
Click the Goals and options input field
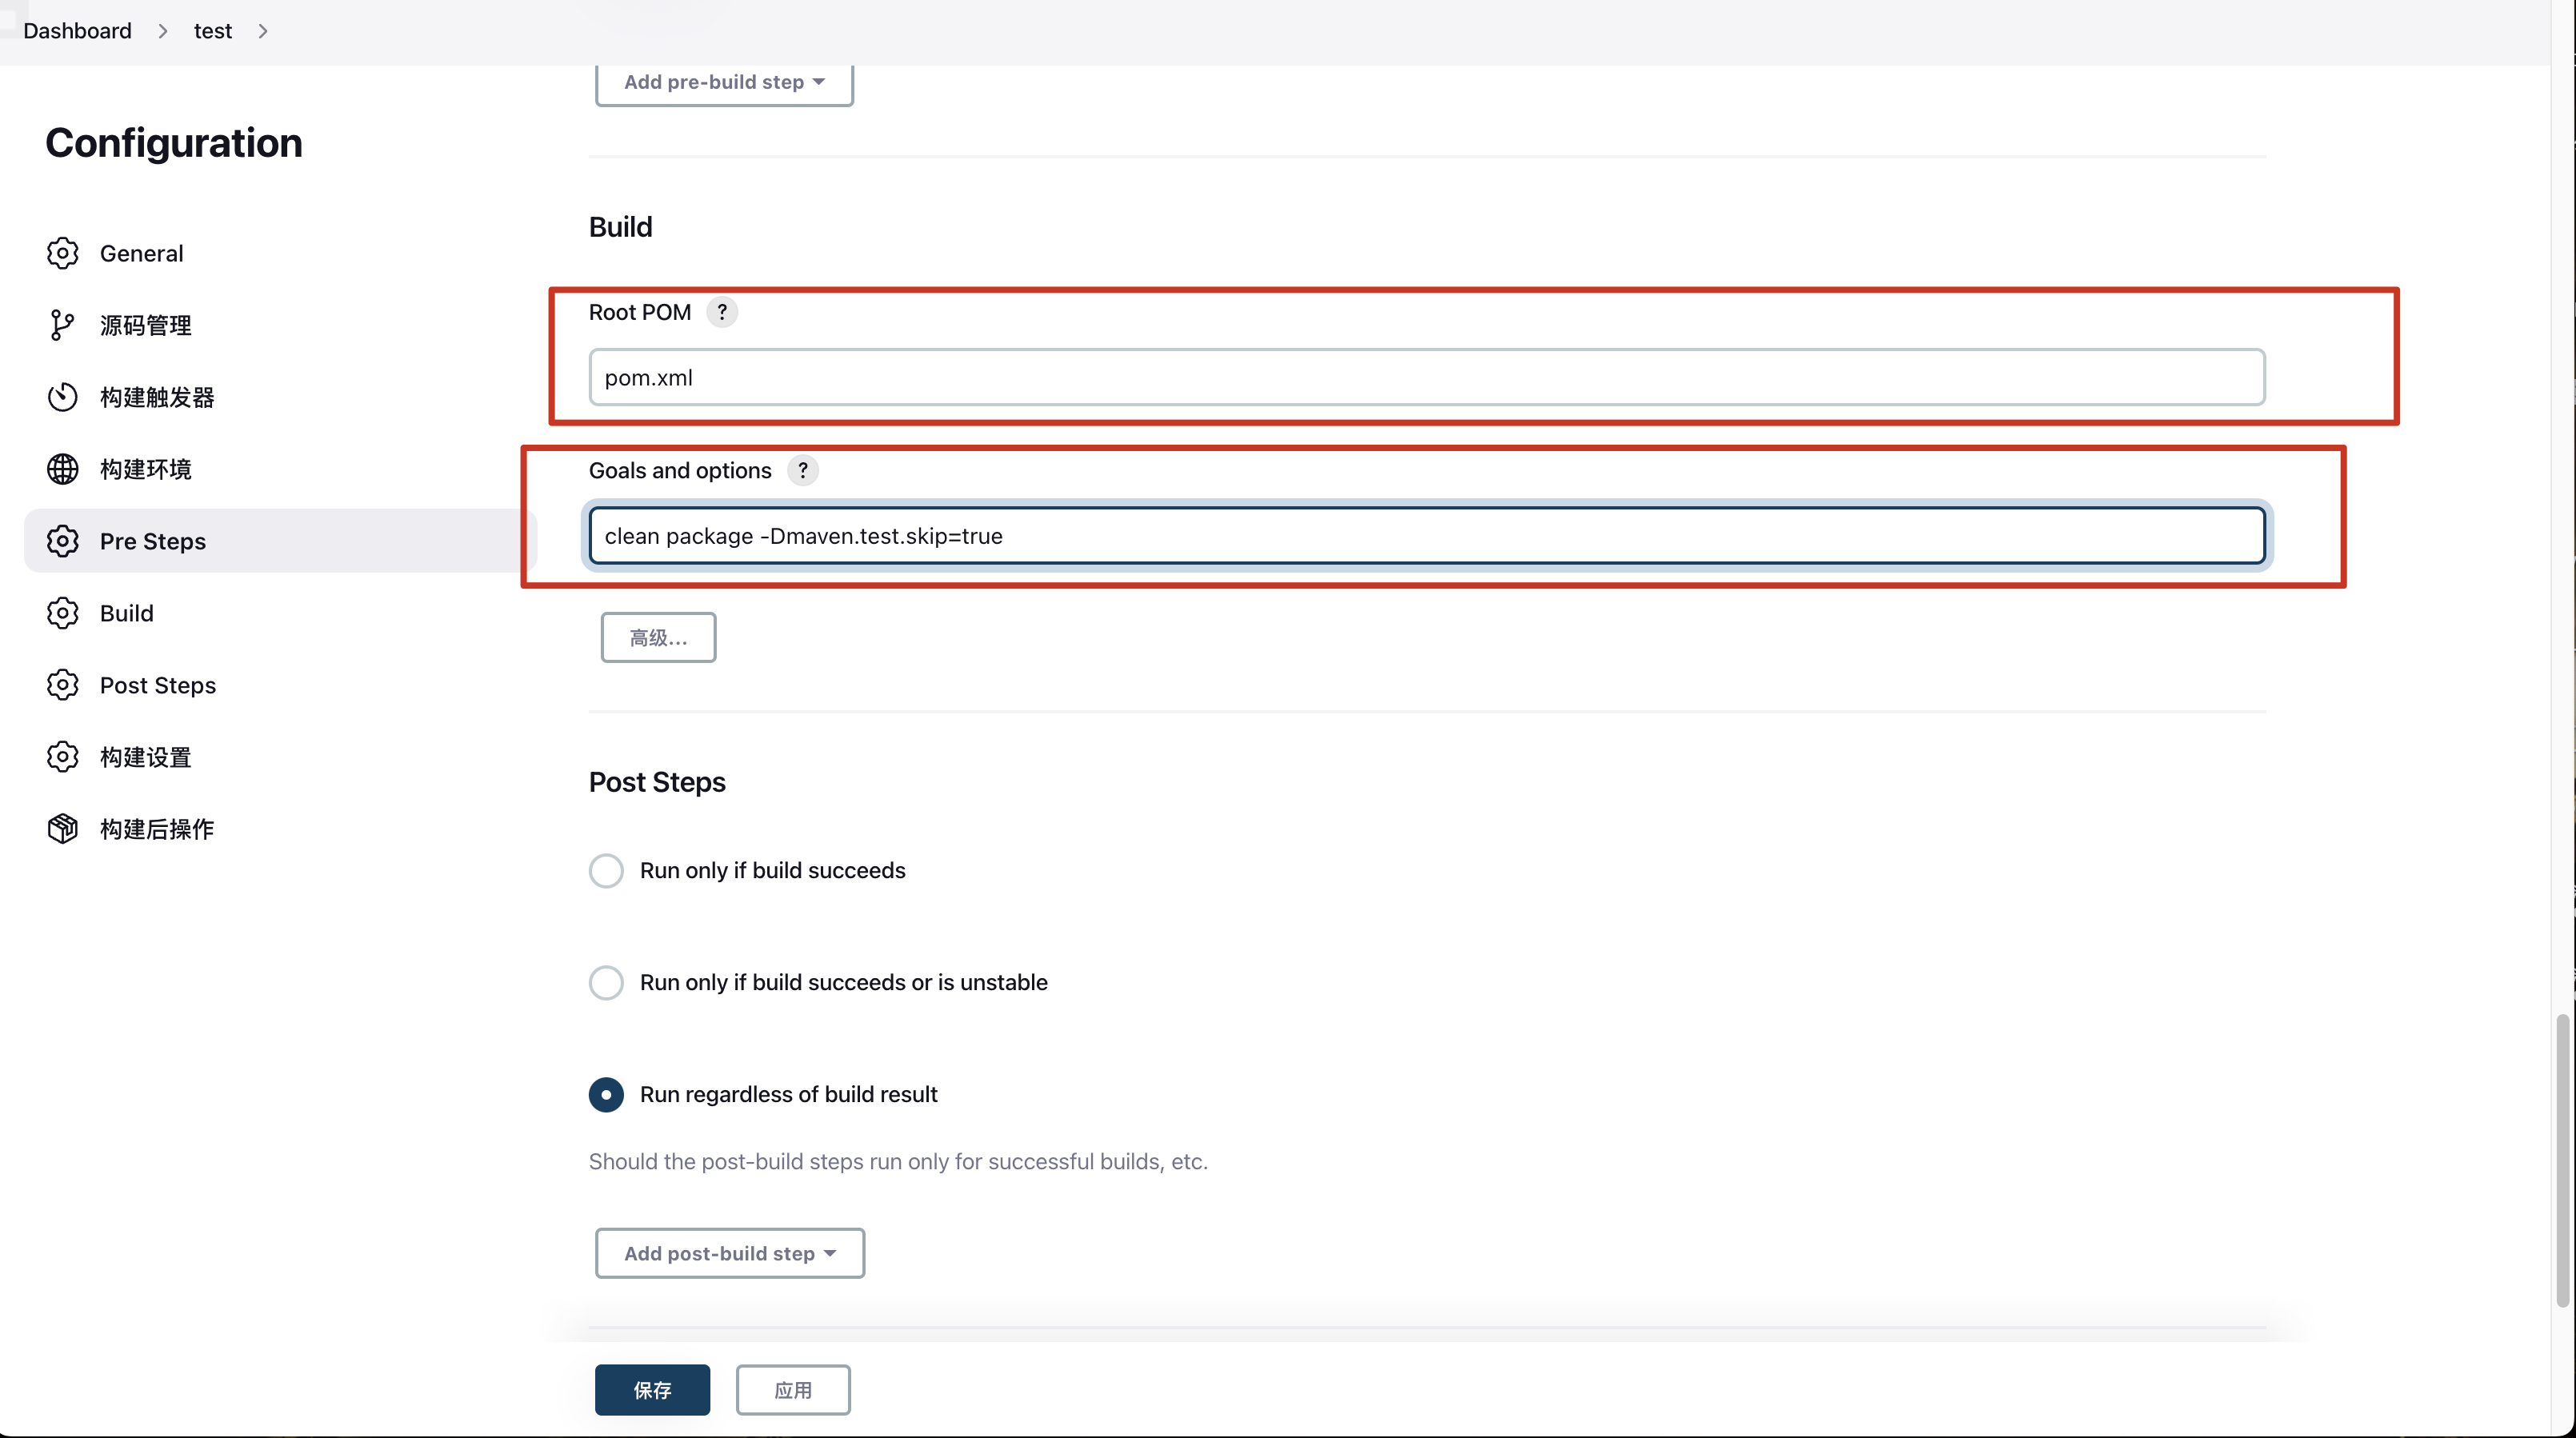pos(1427,536)
